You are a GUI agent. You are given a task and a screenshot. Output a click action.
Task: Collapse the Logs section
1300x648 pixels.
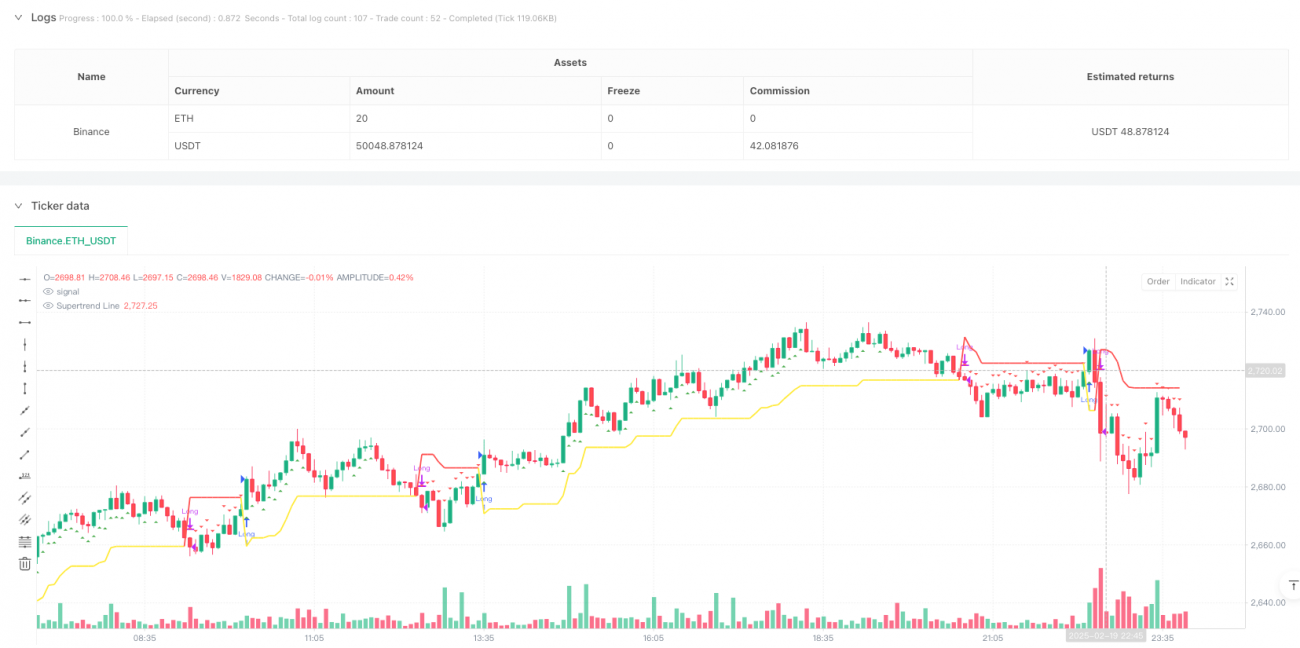[17, 17]
